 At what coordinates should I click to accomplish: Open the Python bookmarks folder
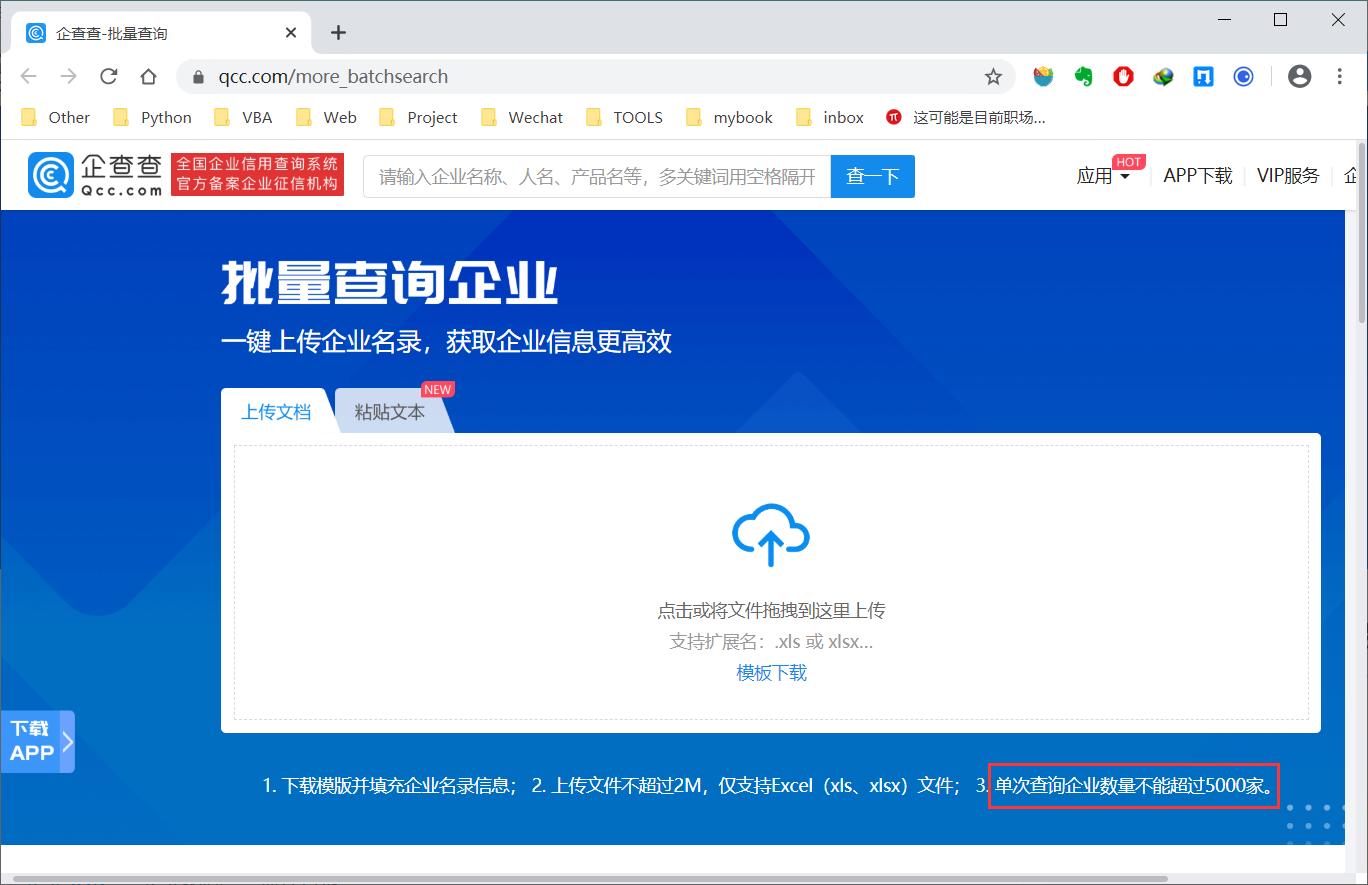pos(152,117)
